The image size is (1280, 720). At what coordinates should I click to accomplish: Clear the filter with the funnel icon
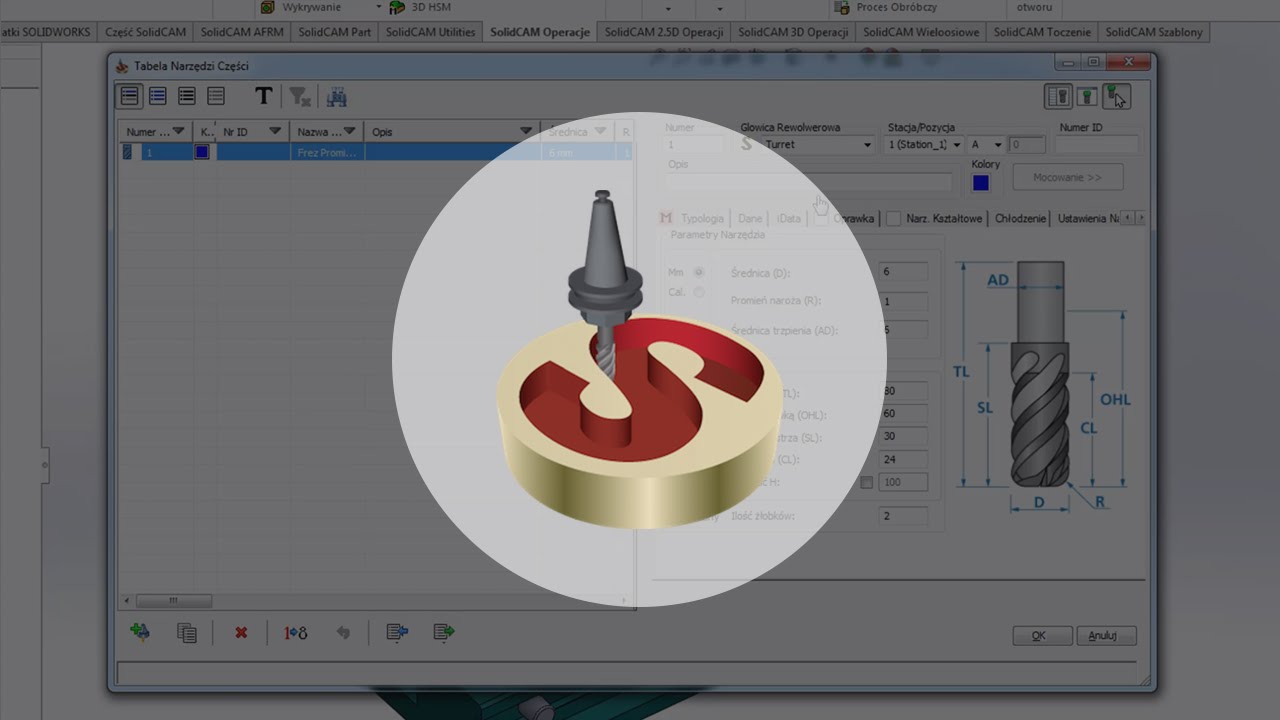[x=299, y=96]
